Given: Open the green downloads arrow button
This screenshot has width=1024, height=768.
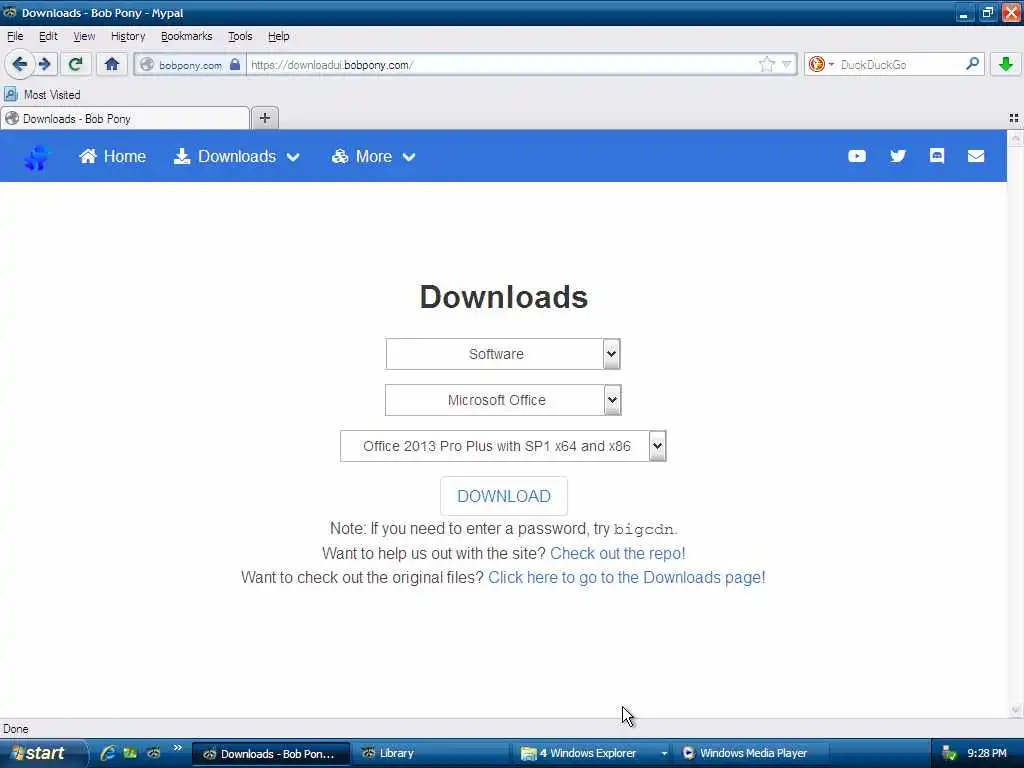Looking at the screenshot, I should tap(1006, 64).
